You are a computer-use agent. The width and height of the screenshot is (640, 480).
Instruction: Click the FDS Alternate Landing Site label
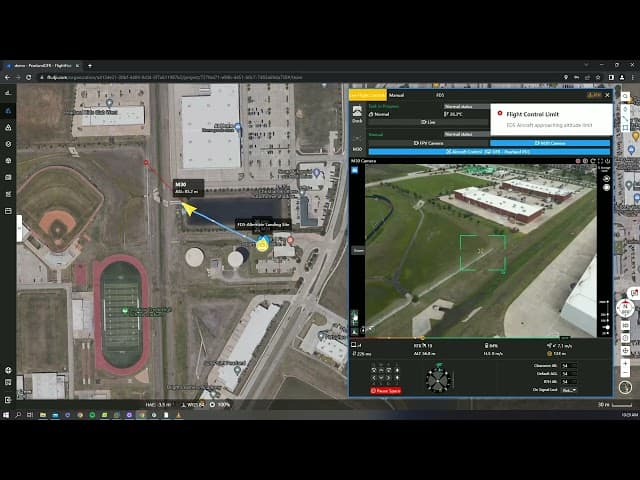pos(263,224)
